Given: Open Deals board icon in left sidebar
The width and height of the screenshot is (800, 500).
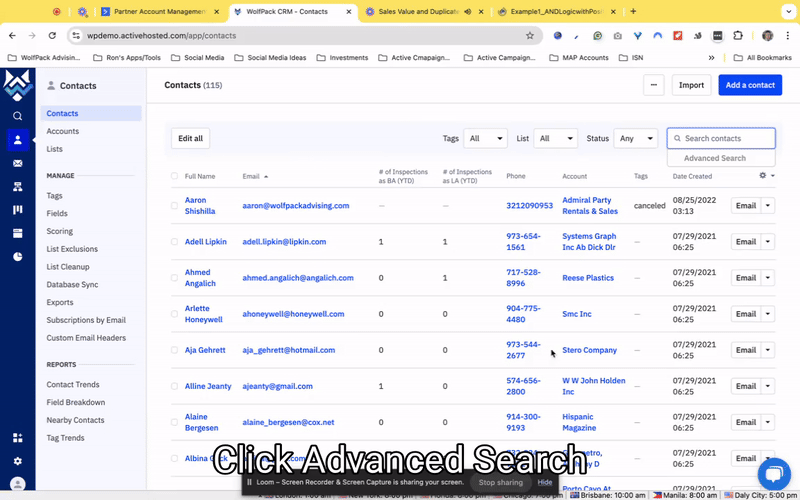Looking at the screenshot, I should (x=17, y=210).
